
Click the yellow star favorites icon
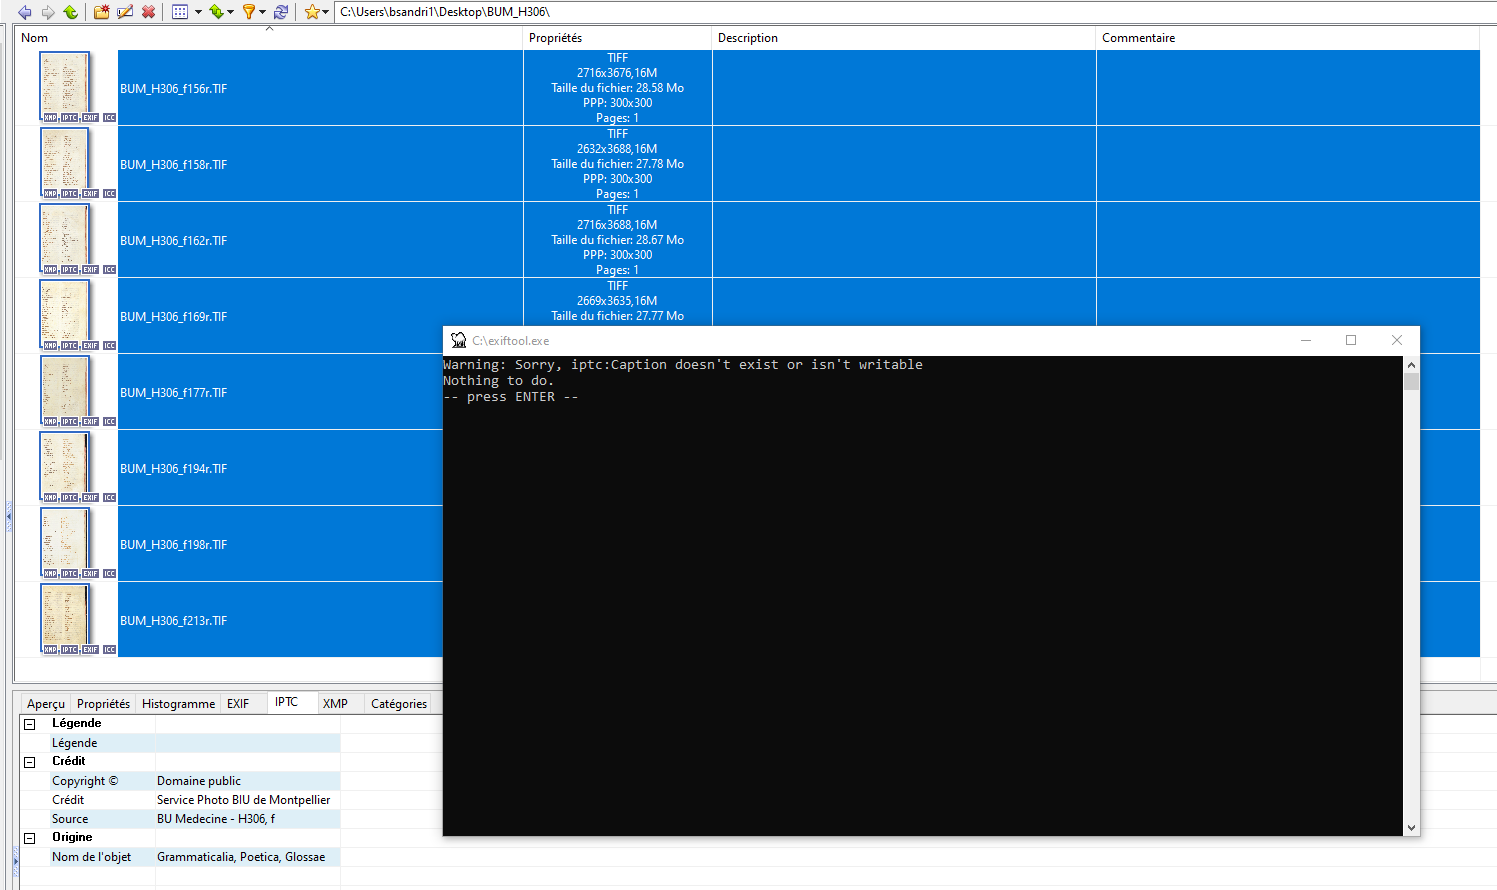click(312, 12)
